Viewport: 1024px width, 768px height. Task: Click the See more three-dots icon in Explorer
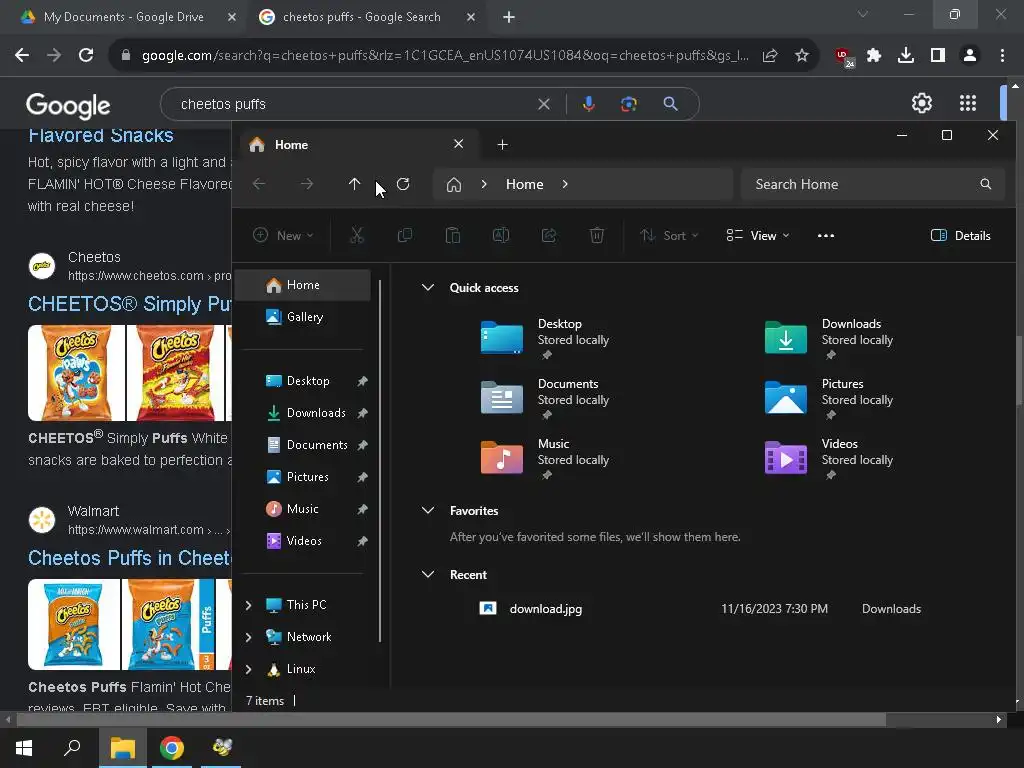(826, 236)
